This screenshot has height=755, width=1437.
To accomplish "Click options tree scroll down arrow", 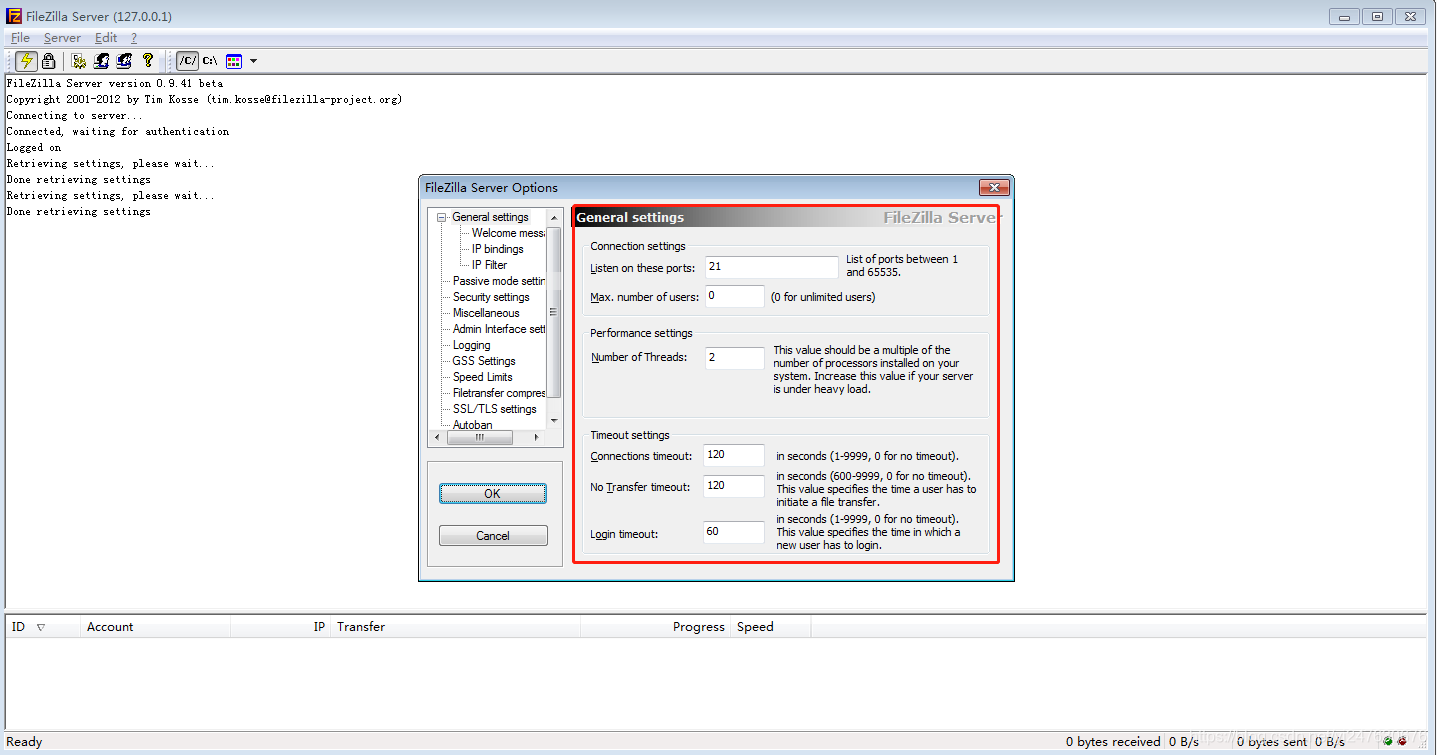I will [x=554, y=422].
